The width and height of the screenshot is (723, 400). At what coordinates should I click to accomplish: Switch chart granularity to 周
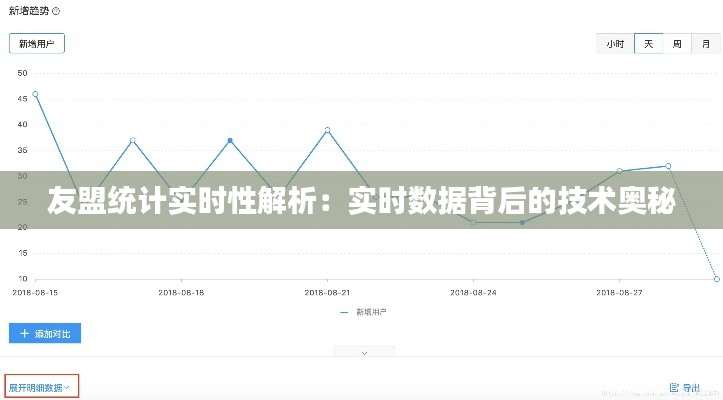pos(677,44)
